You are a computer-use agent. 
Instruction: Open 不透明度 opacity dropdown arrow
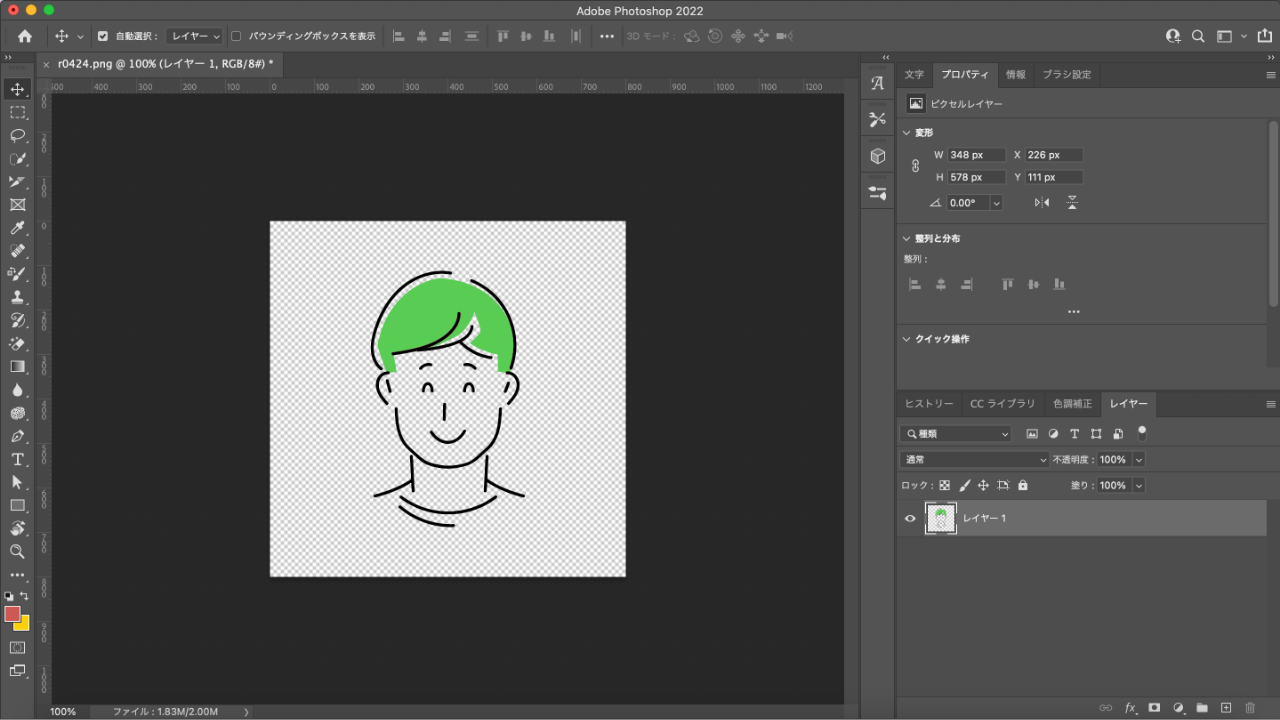point(1139,460)
